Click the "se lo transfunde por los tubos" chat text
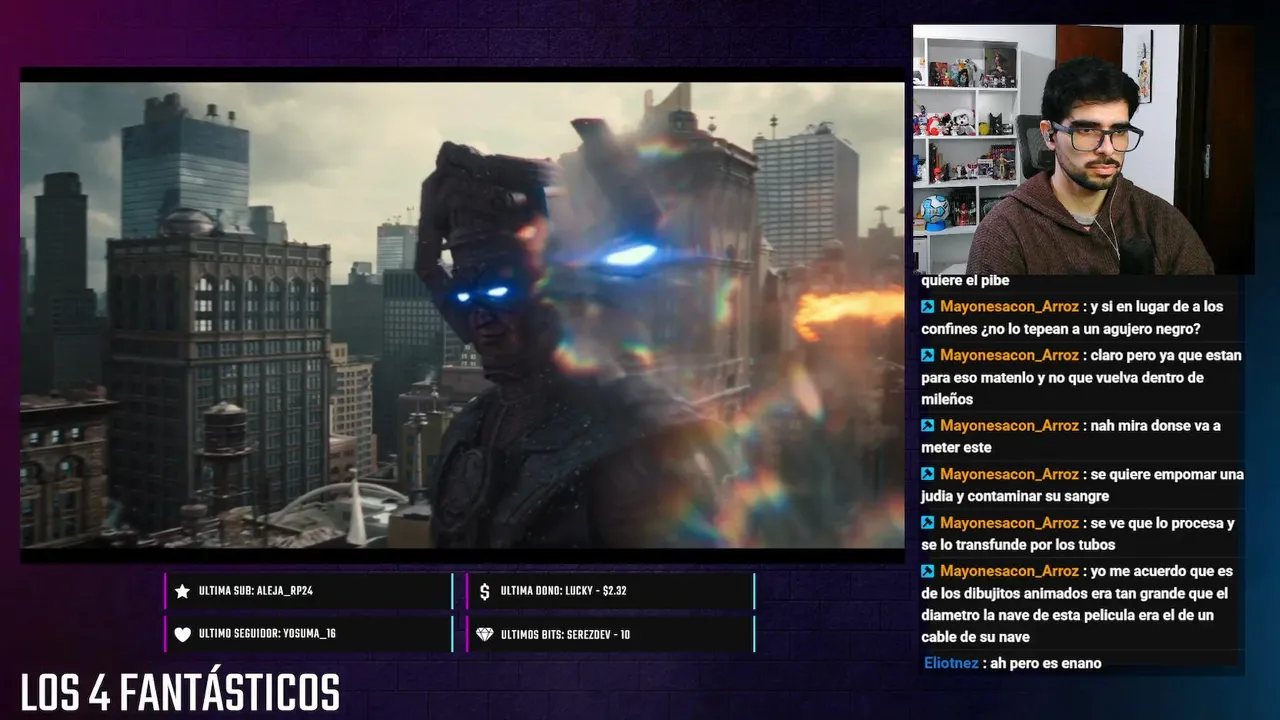1280x720 pixels. (x=1018, y=545)
